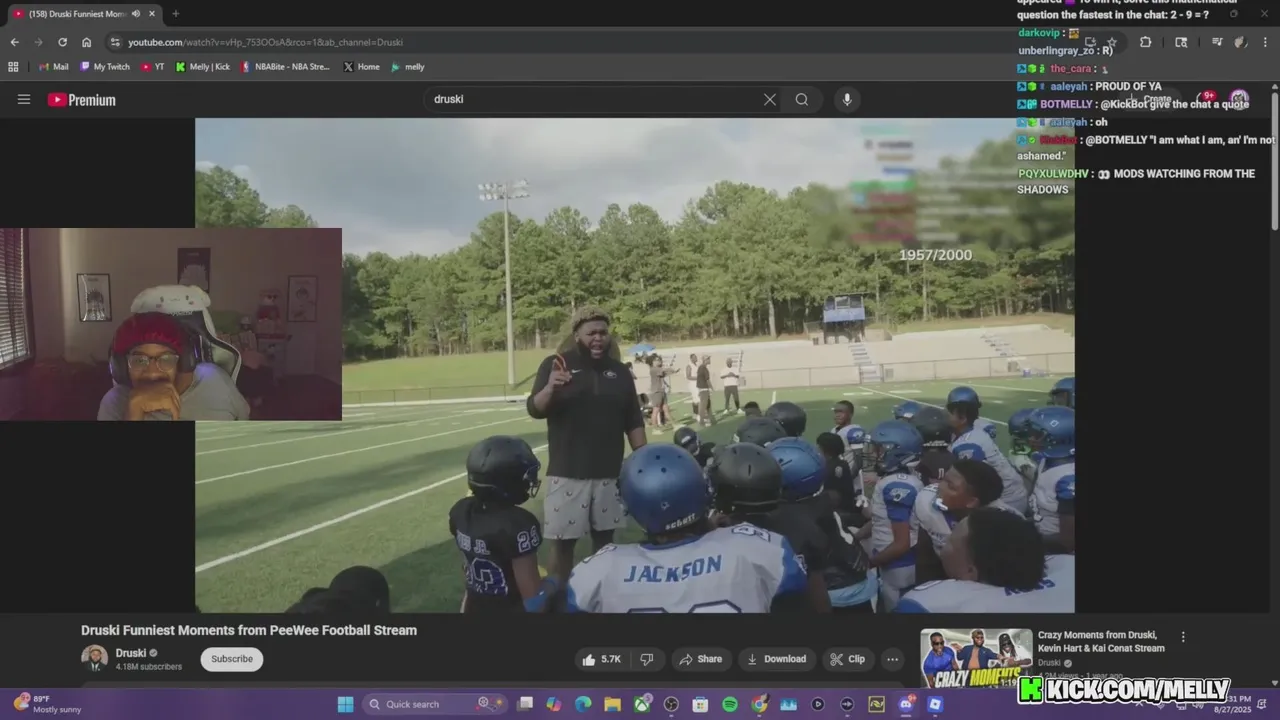Open the browser extensions puzzle icon
This screenshot has height=720, width=1280.
coord(1146,42)
